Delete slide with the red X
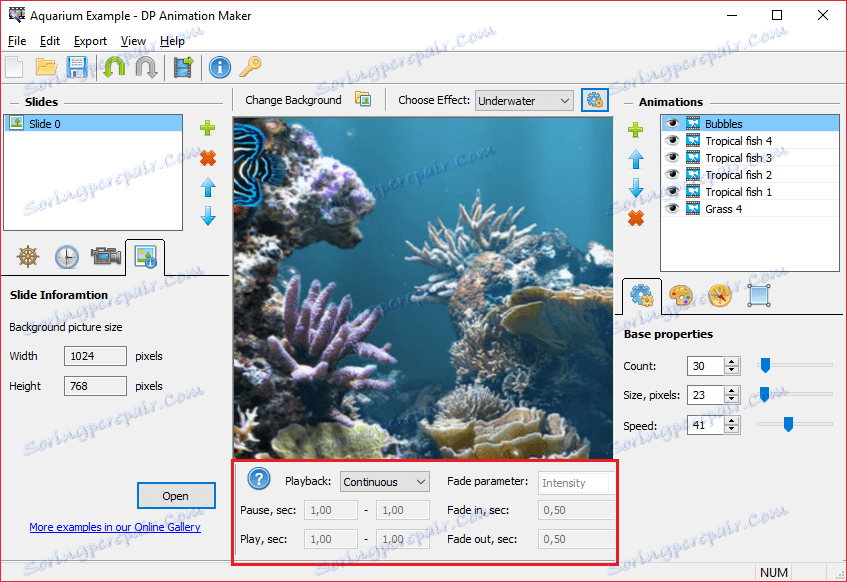 coord(207,158)
